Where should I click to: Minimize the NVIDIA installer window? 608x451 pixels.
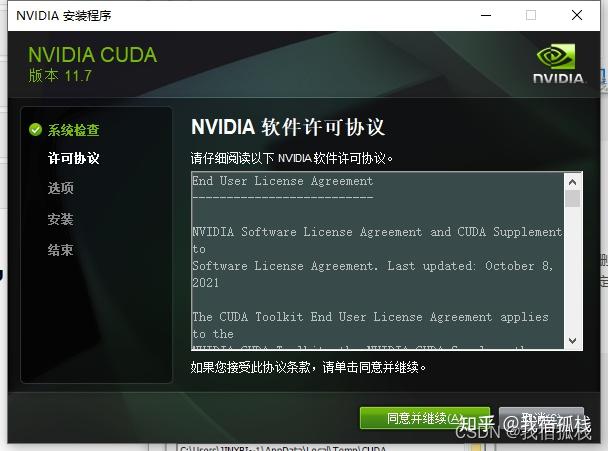click(x=486, y=15)
